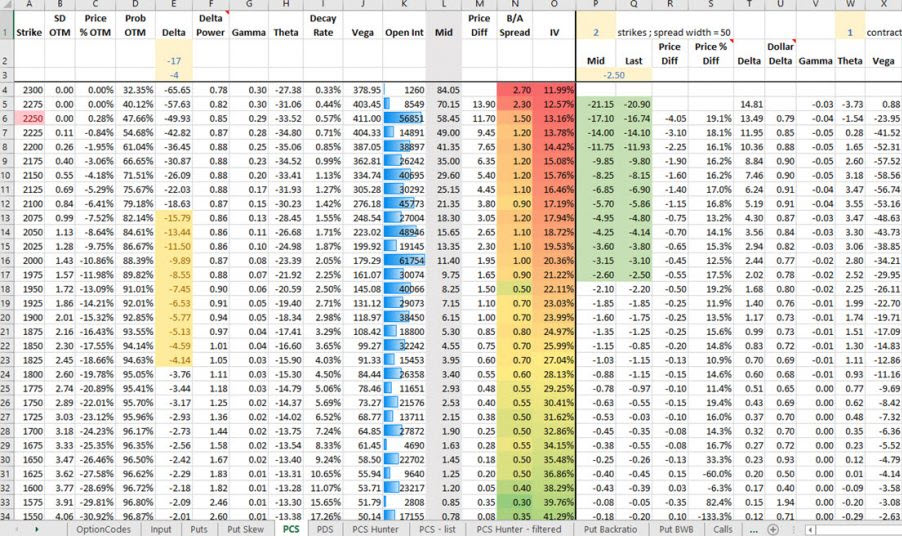Image resolution: width=902 pixels, height=536 pixels.
Task: Select pink highlighted strike cell 2250
Action: pyautogui.click(x=29, y=118)
